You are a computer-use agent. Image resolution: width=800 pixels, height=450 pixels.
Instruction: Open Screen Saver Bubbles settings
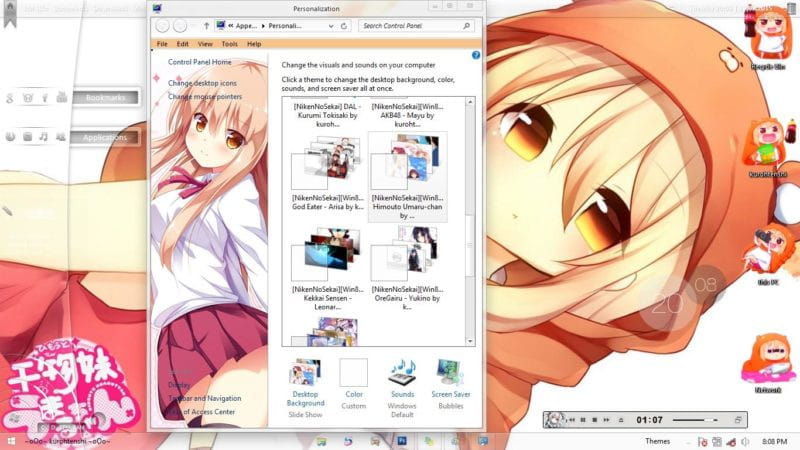click(x=451, y=373)
